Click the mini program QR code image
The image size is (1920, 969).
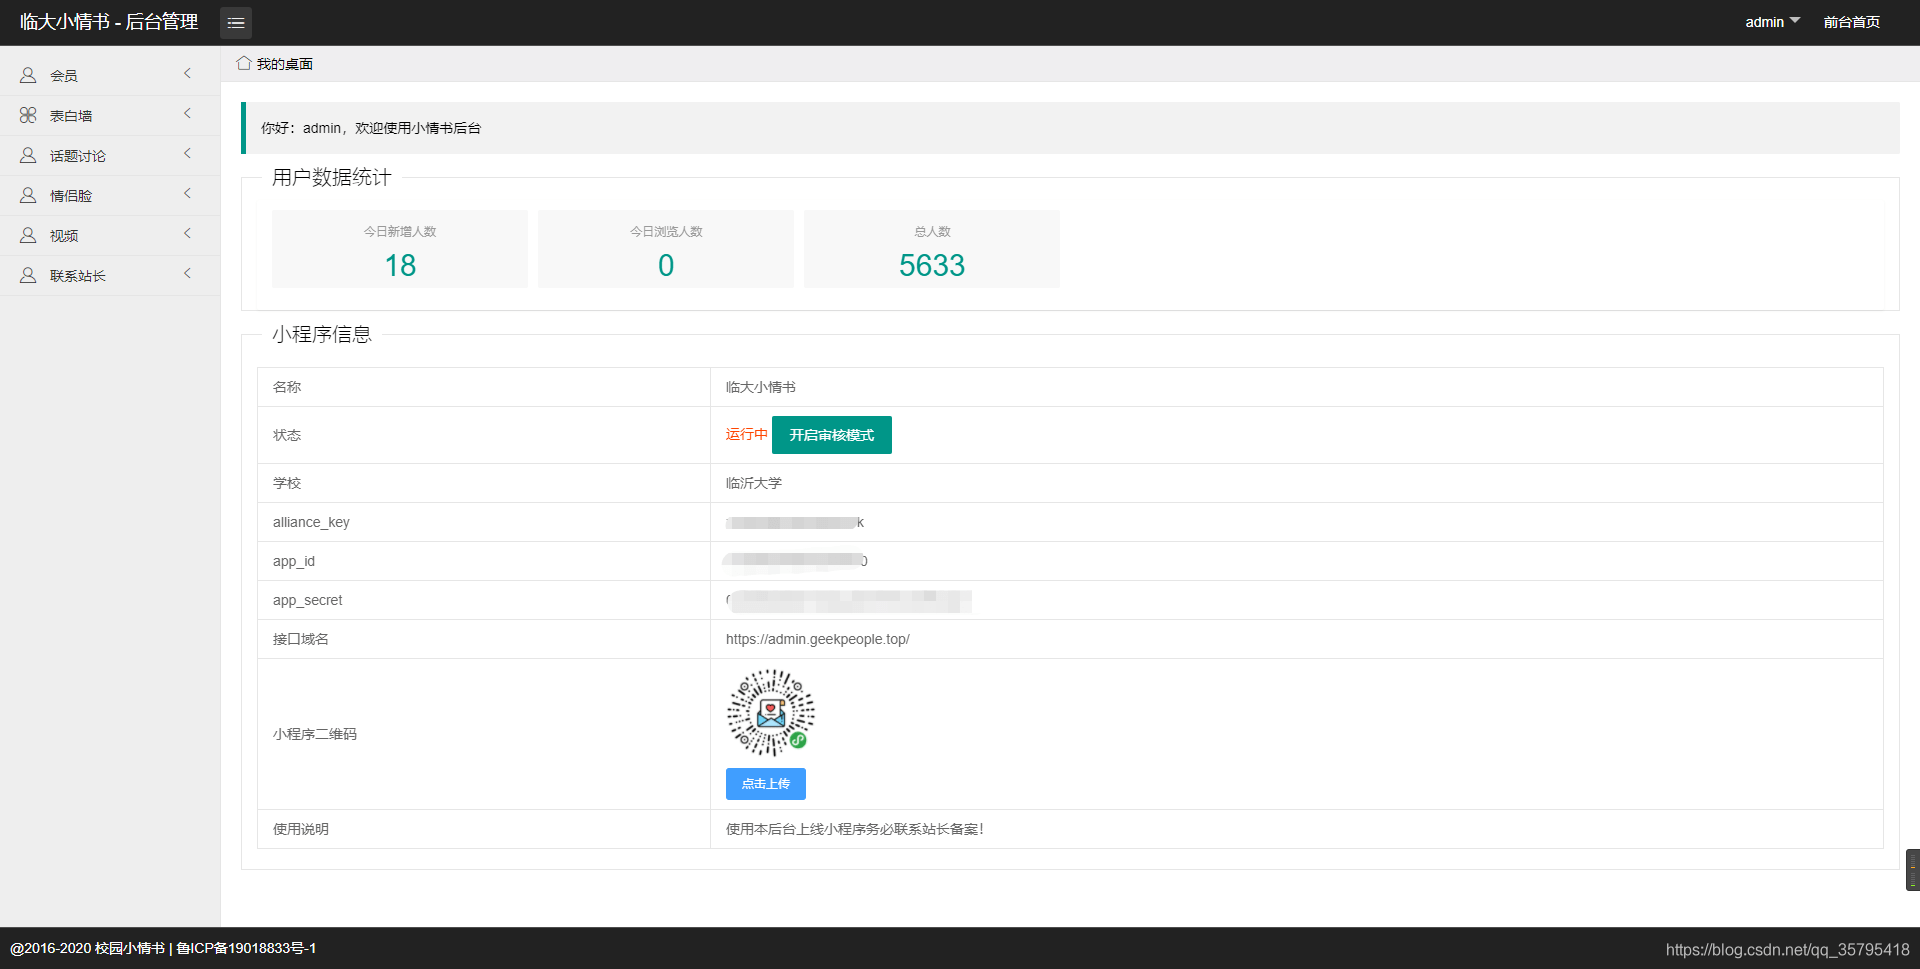[x=771, y=713]
